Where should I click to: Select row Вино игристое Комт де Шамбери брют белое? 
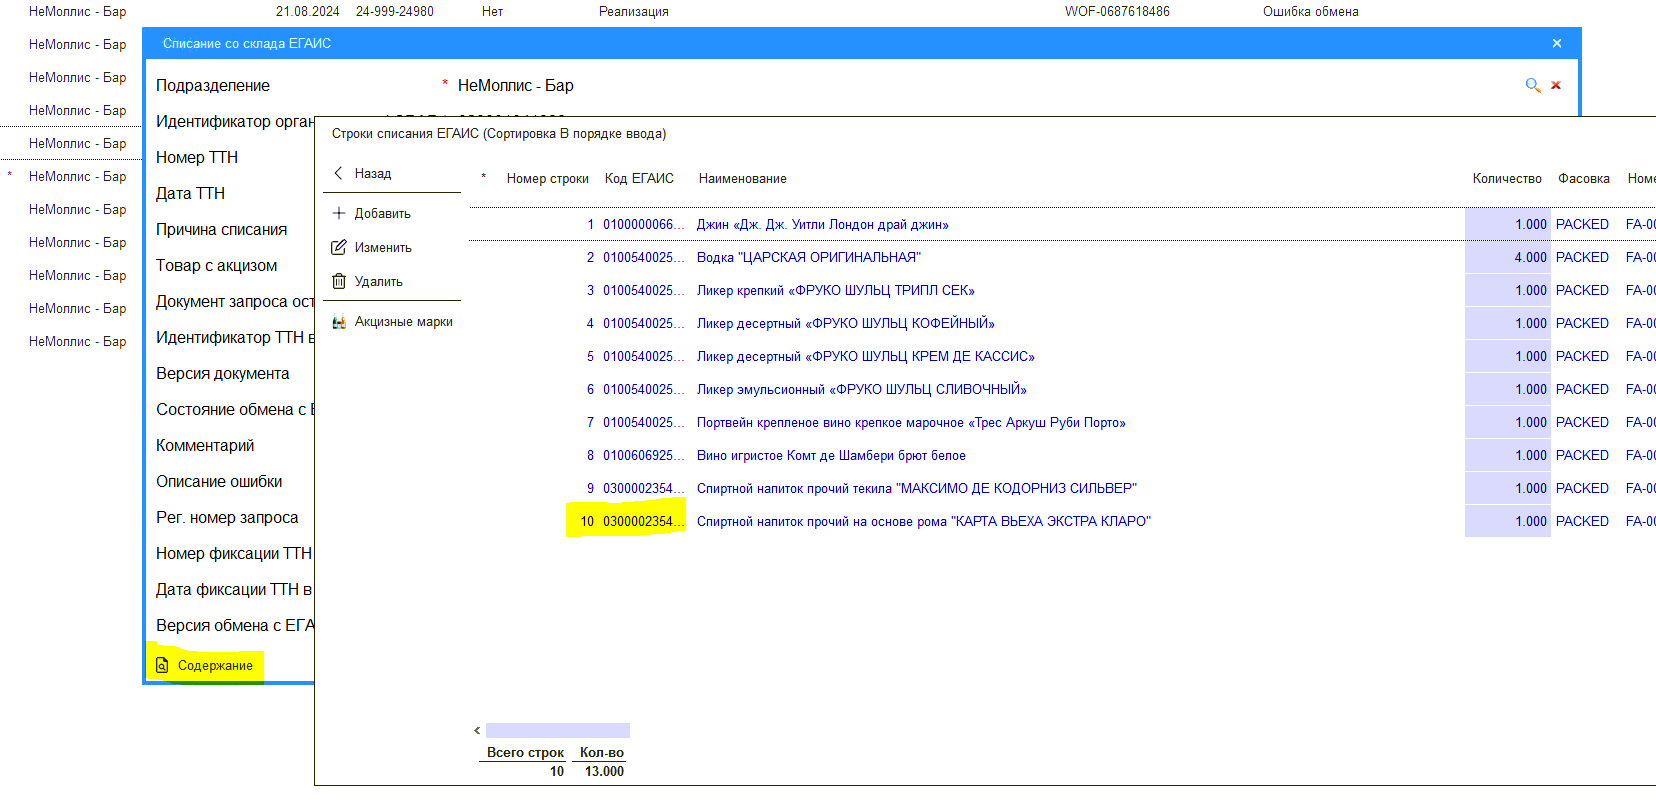pyautogui.click(x=1062, y=456)
